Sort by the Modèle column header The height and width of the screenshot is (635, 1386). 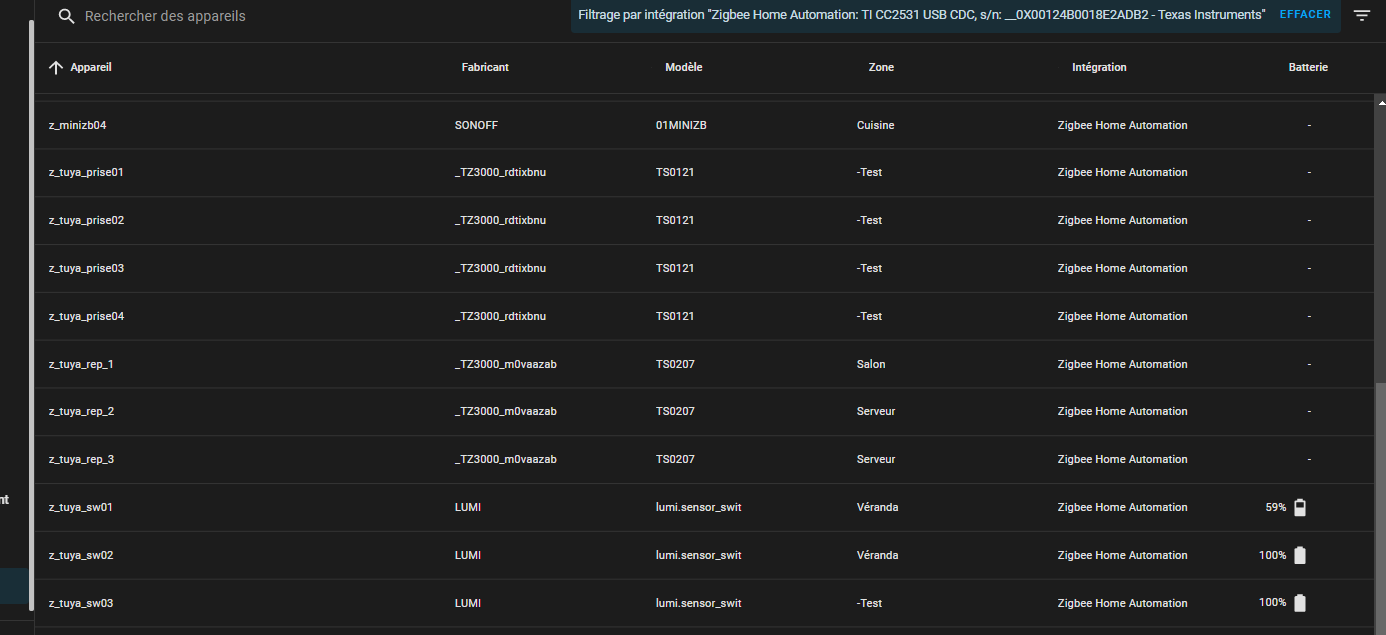(684, 67)
